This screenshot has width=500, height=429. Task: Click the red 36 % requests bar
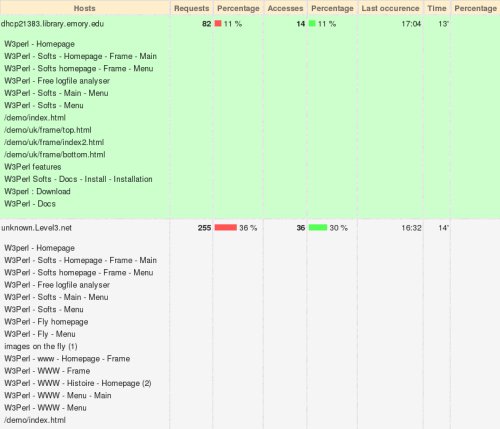point(226,228)
